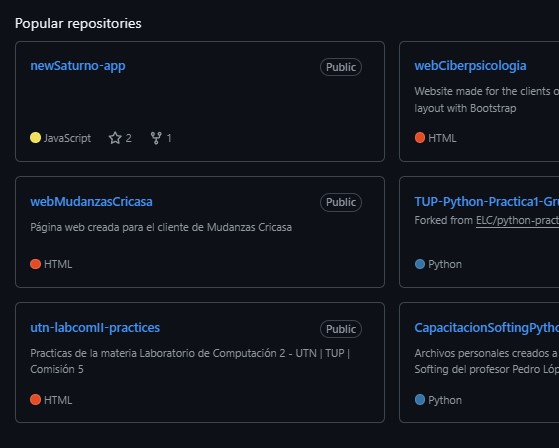
Task: Click the Public badge on newSaturno-app
Action: click(341, 67)
